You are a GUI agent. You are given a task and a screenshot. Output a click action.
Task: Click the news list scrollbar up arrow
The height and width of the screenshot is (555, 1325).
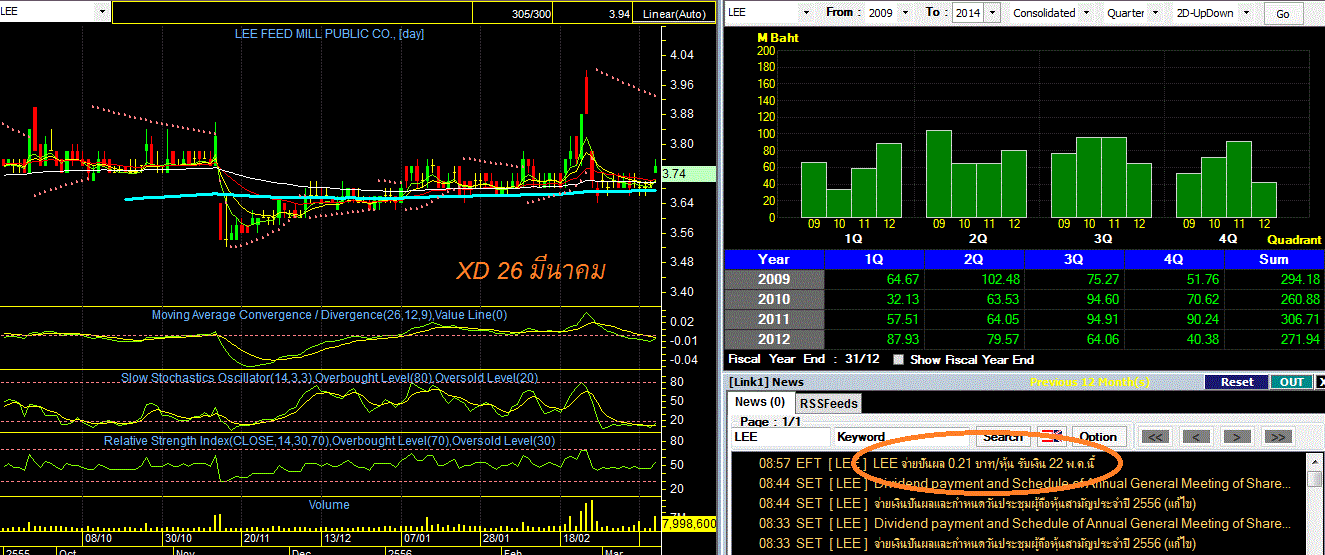[1316, 463]
